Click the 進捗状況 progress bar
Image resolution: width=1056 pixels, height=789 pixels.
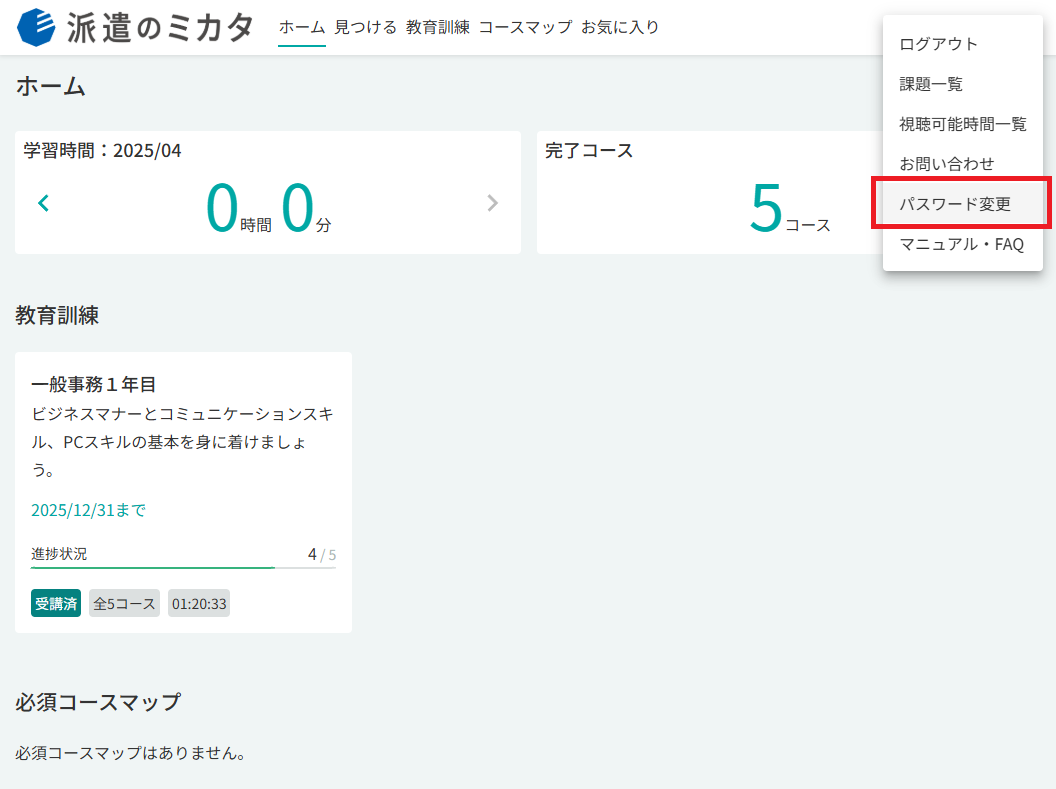183,568
